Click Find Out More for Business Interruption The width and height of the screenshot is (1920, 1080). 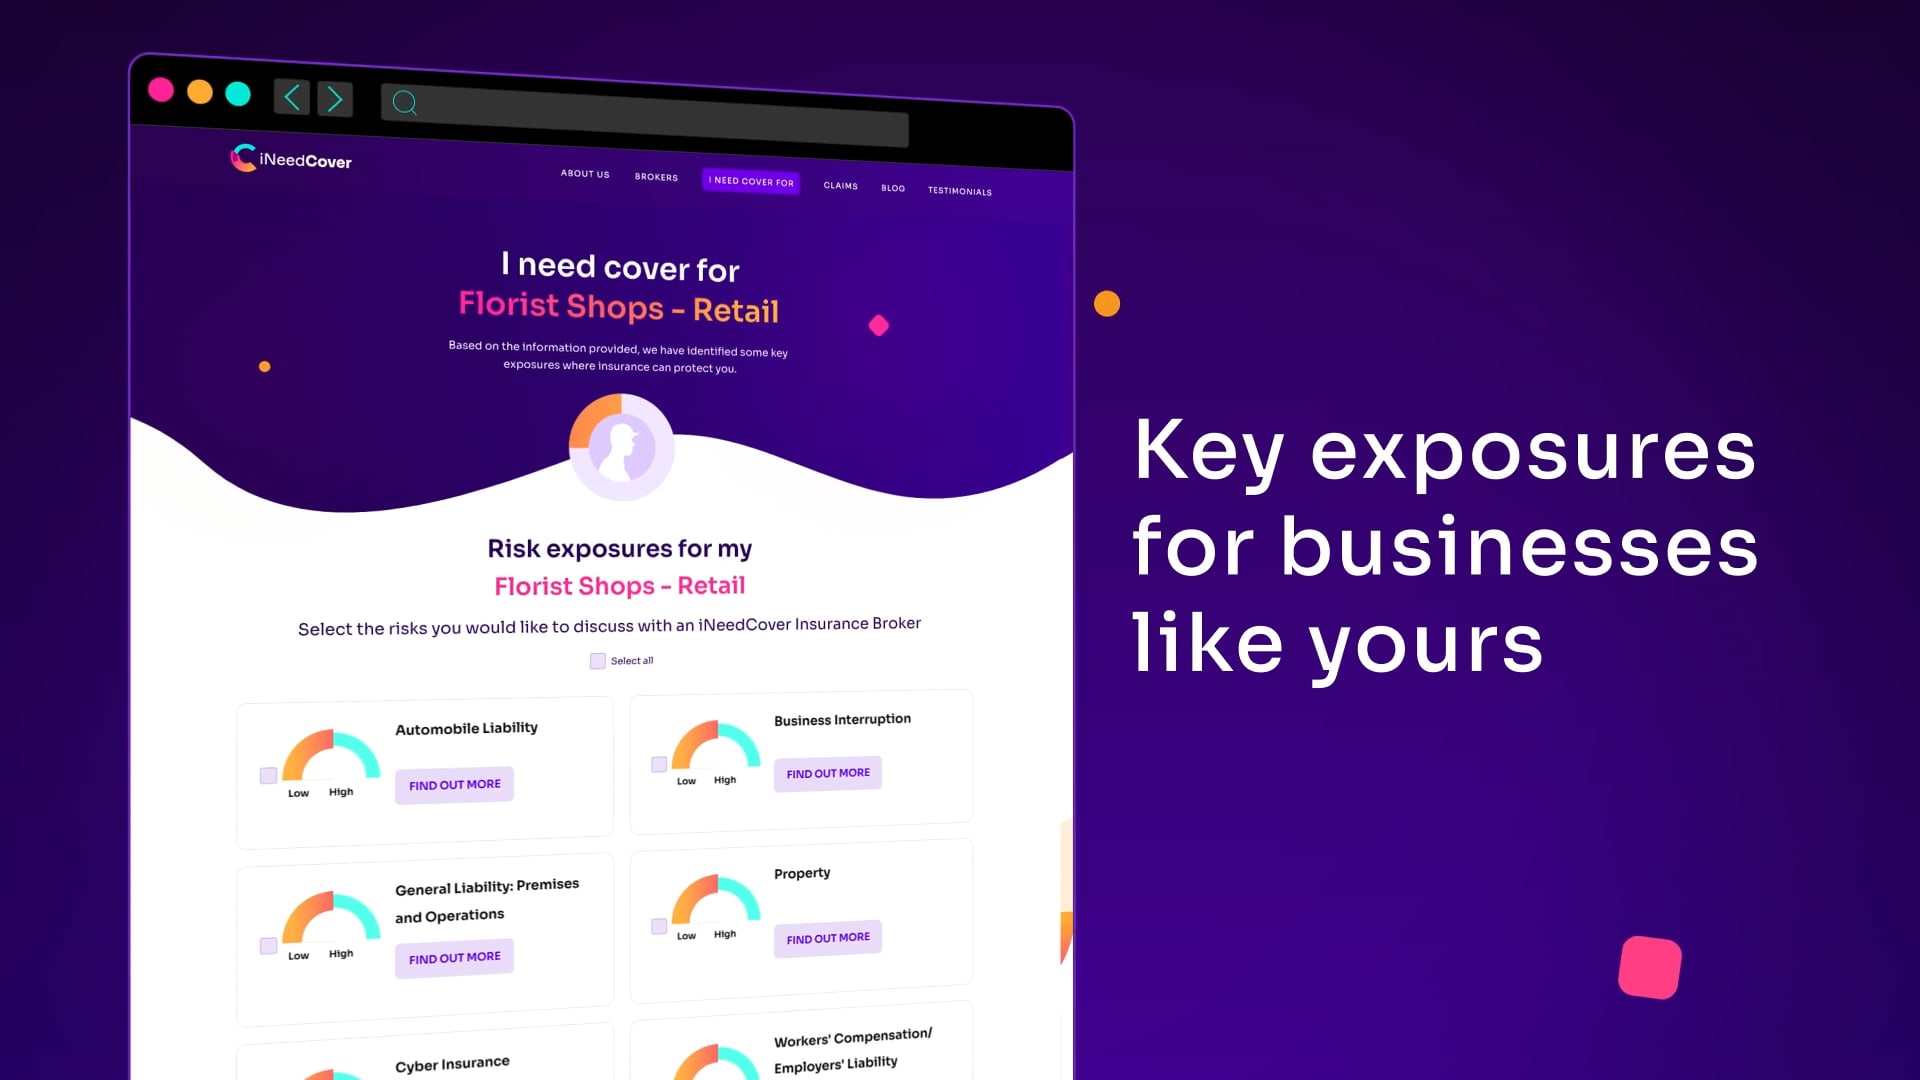tap(828, 773)
